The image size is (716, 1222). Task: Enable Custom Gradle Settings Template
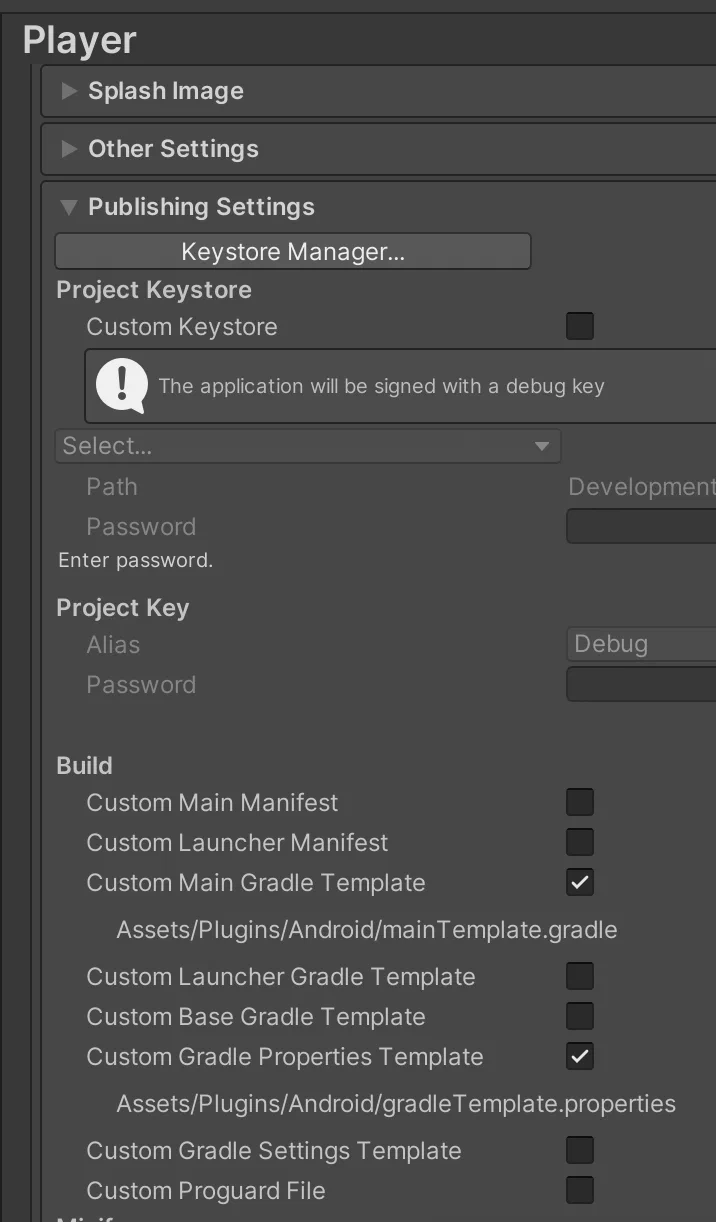point(580,1150)
